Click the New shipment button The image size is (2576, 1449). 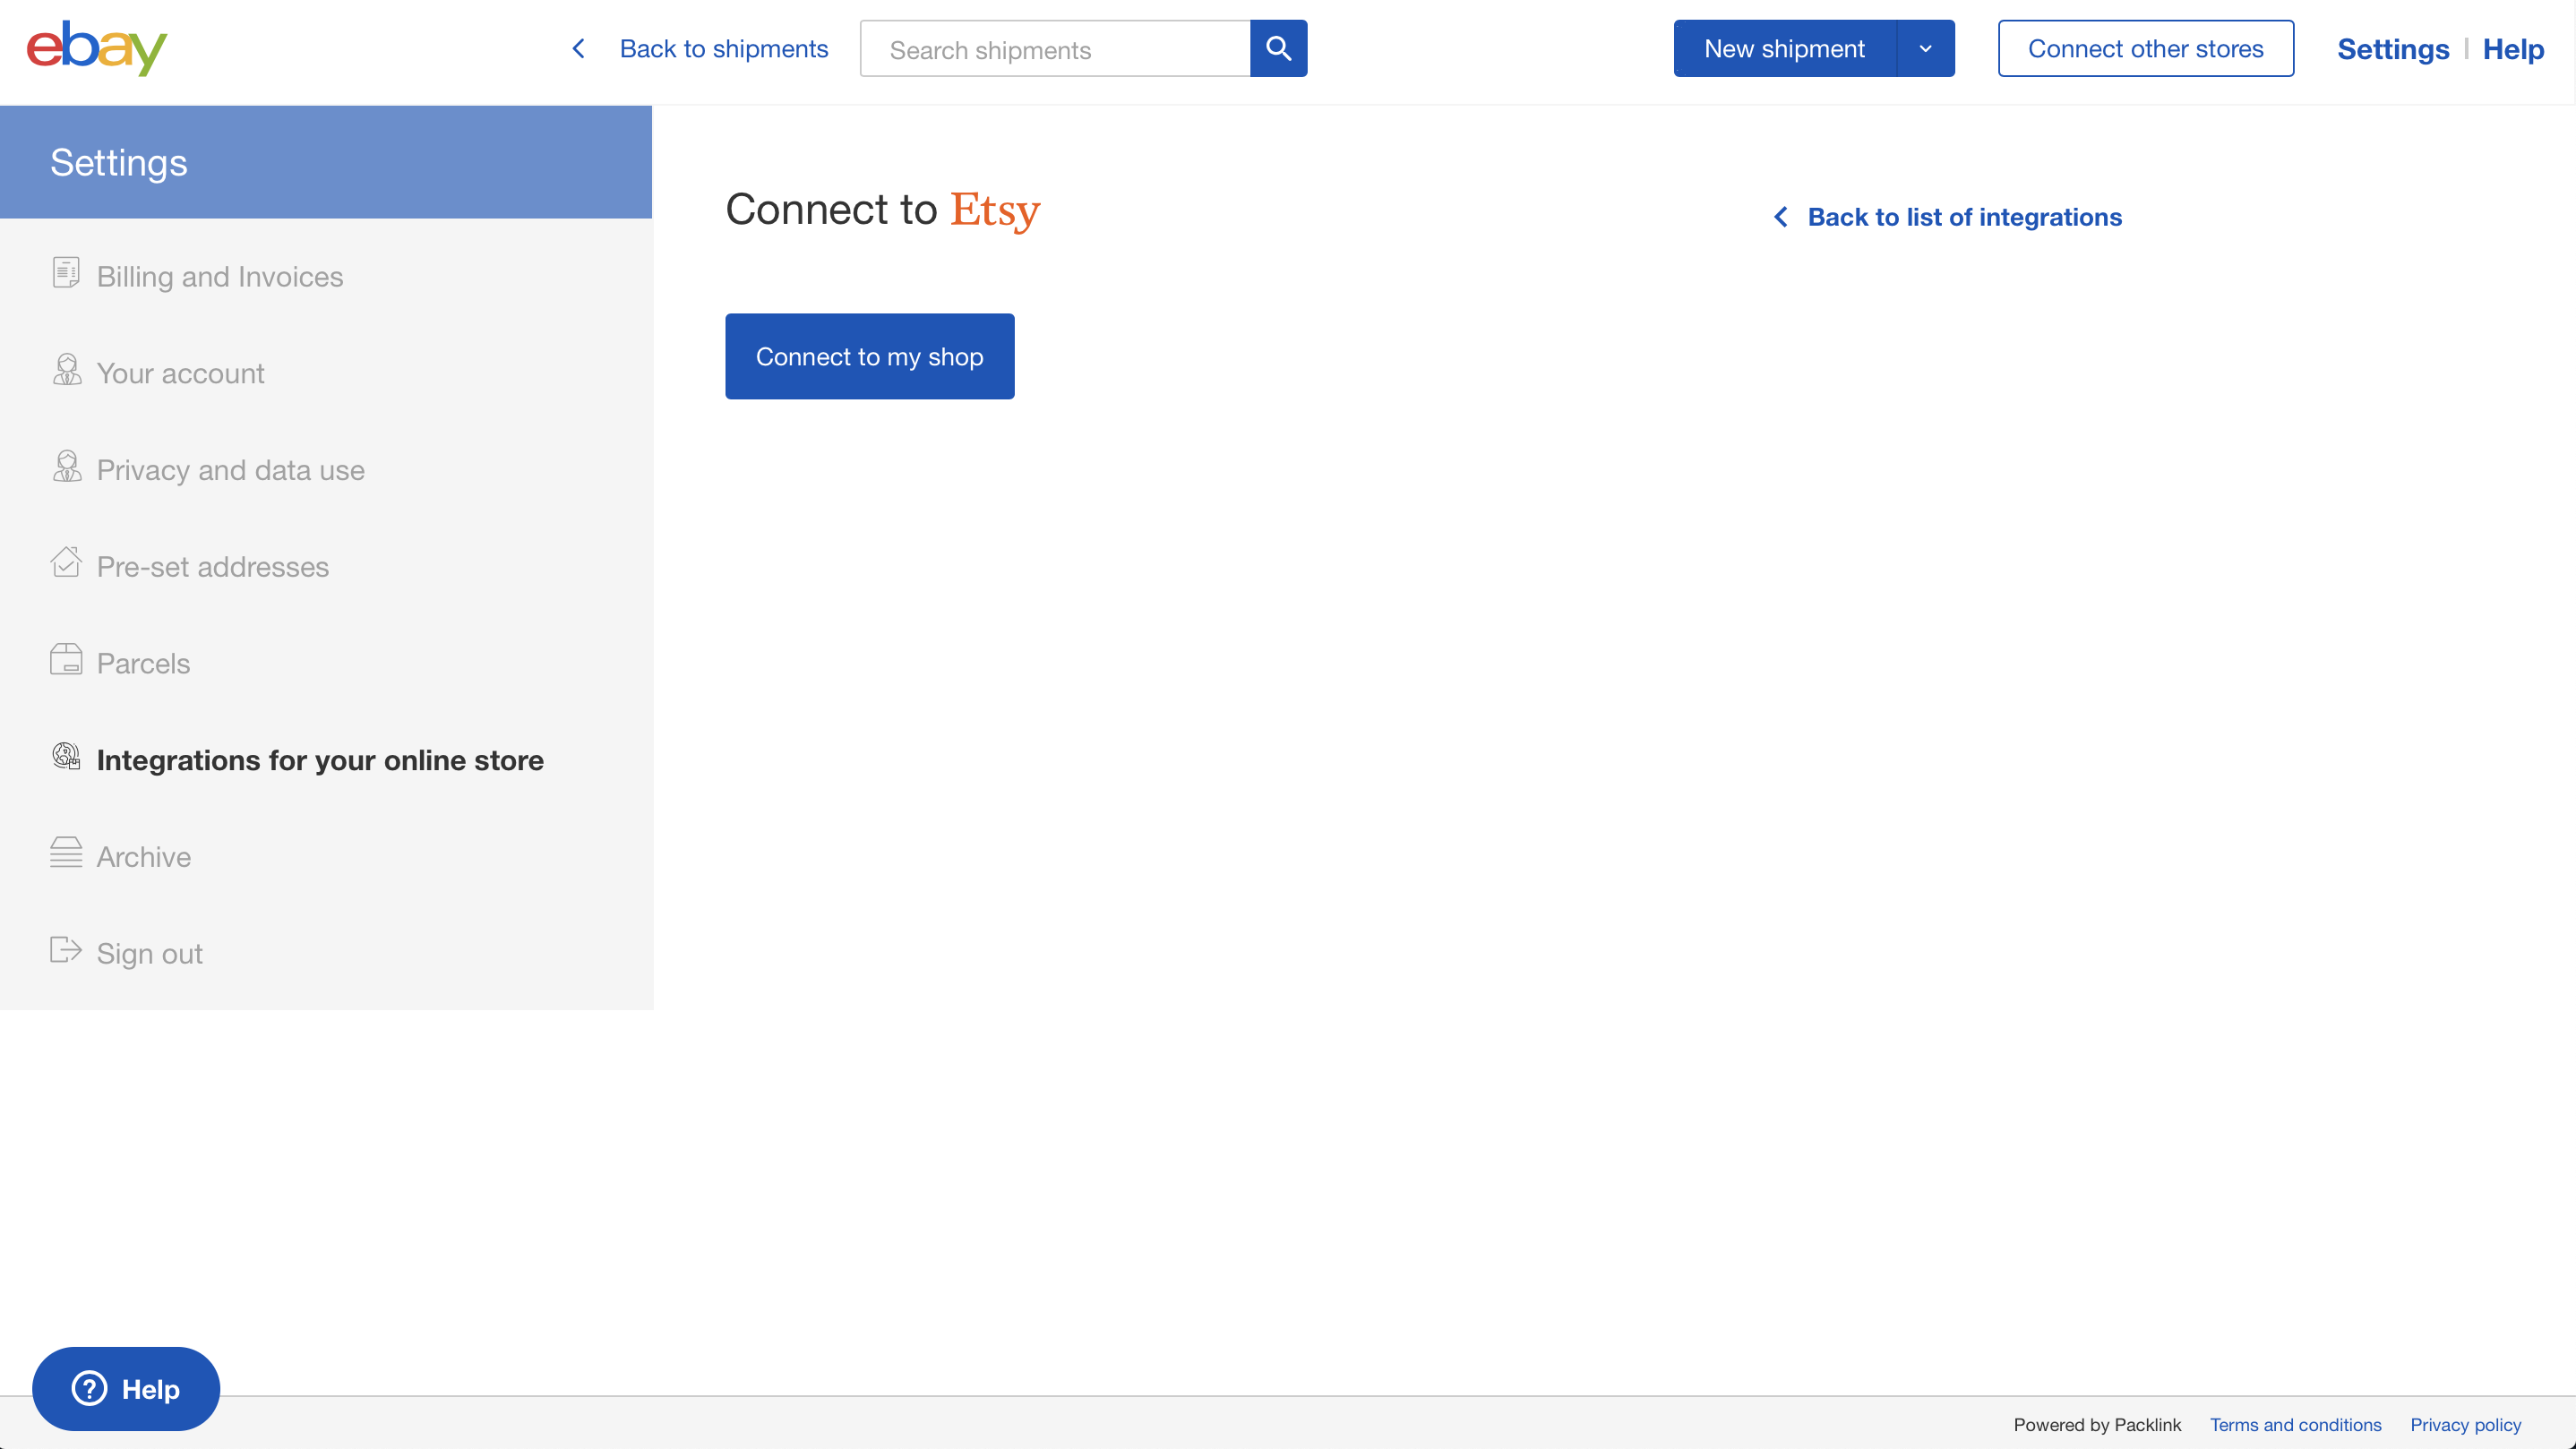pos(1785,48)
